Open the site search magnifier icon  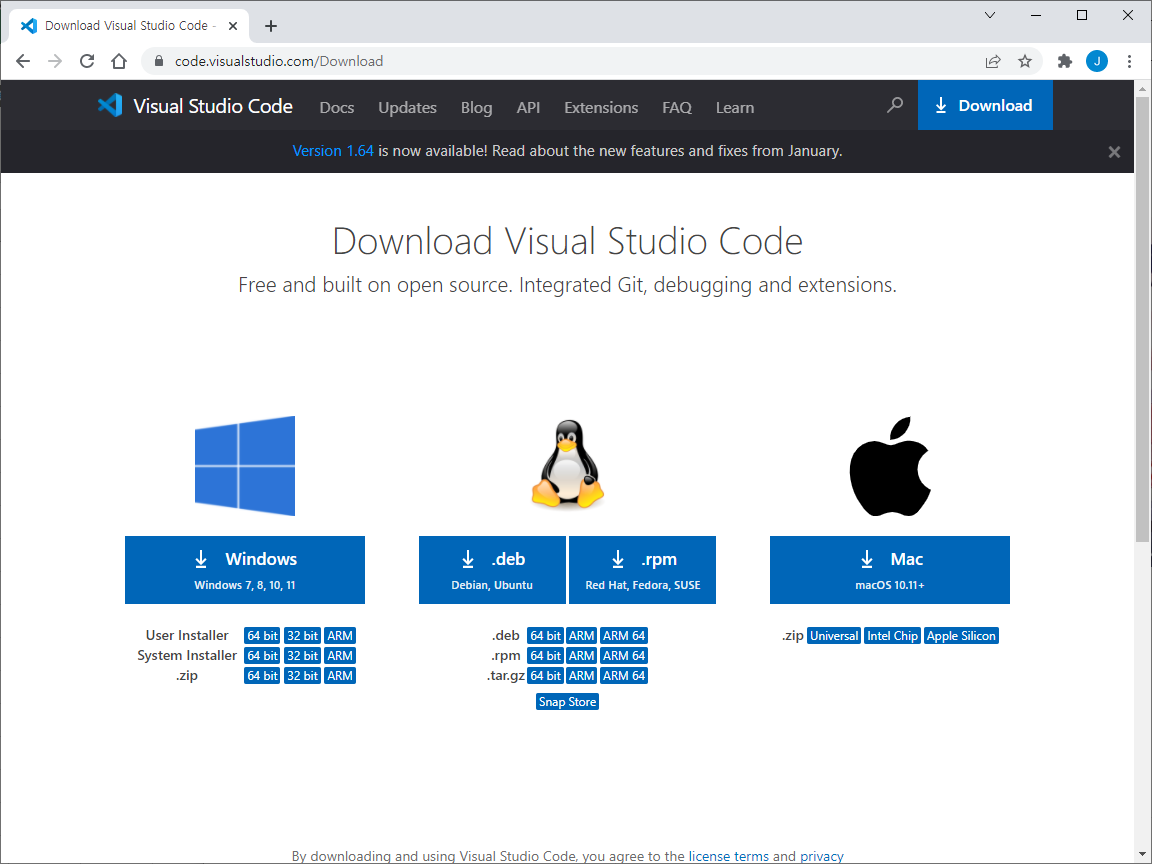[895, 105]
